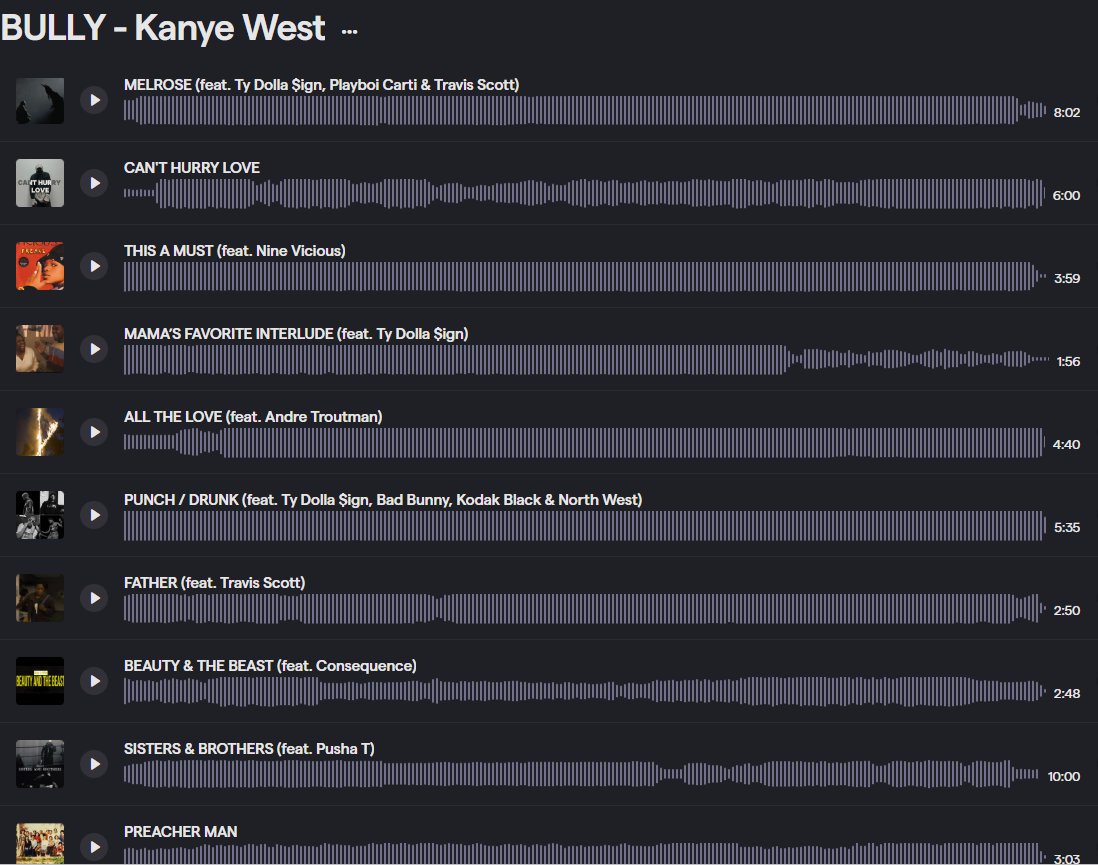Play ALL THE LOVE track
The height and width of the screenshot is (865, 1098).
[94, 432]
